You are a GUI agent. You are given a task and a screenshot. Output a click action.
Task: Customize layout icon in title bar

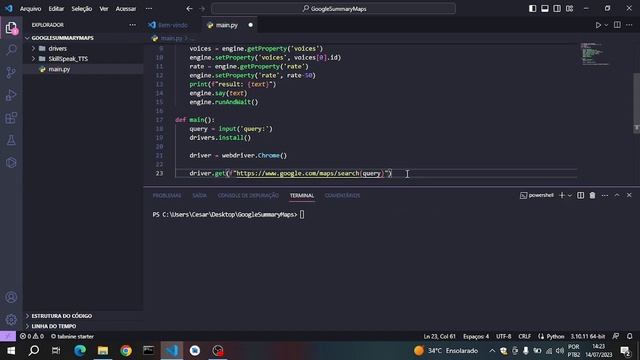[569, 9]
